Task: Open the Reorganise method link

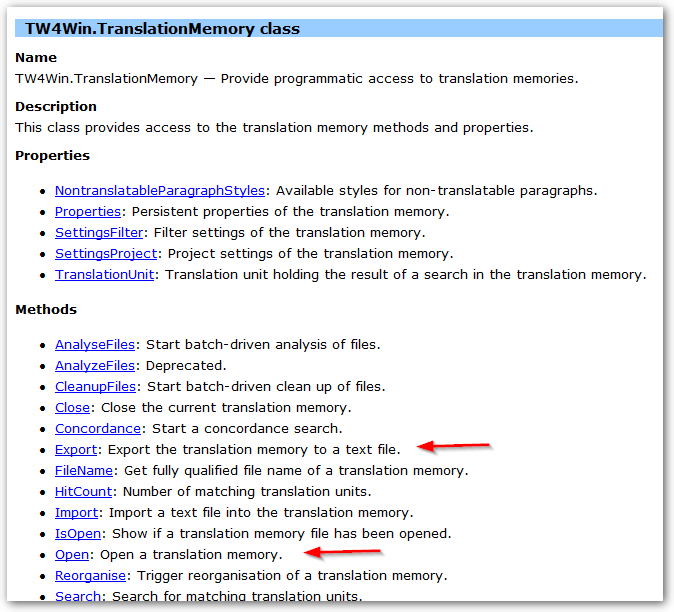Action: 90,576
